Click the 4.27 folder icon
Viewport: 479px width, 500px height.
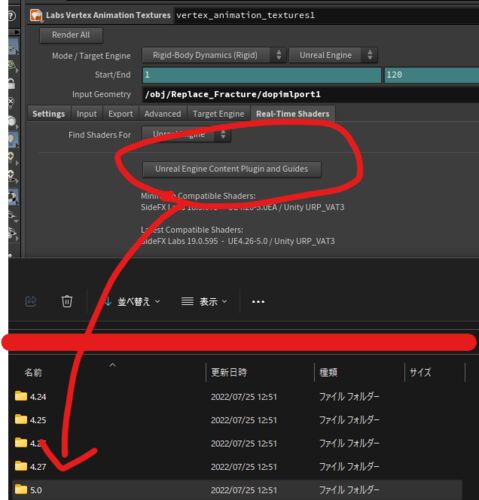(x=21, y=466)
